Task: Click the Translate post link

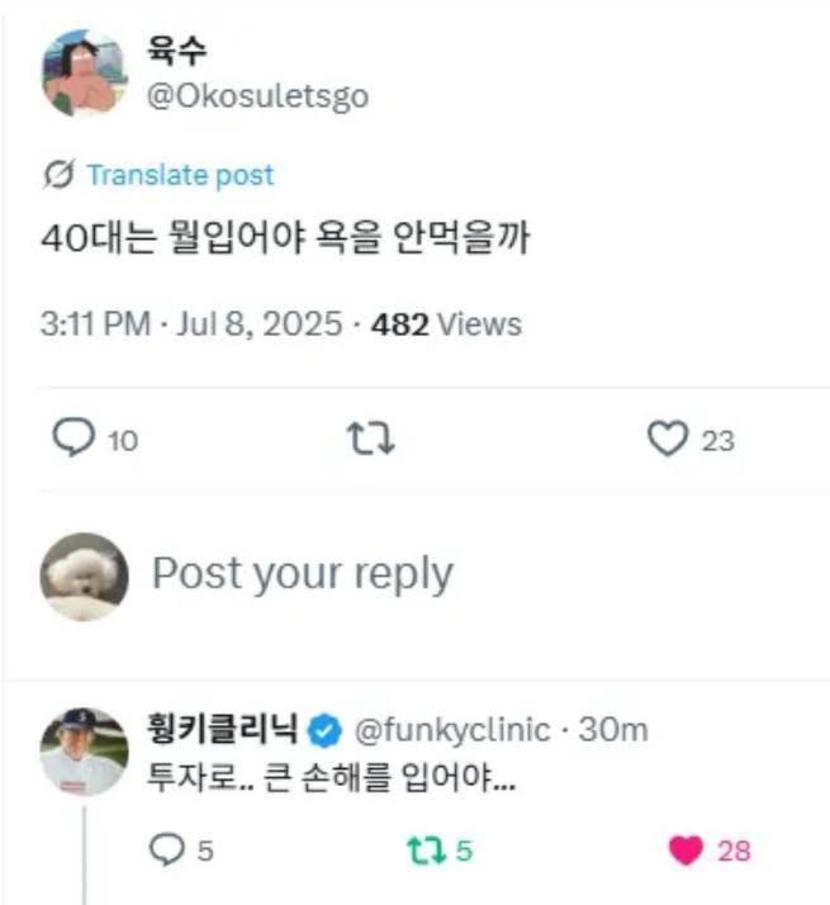Action: (x=180, y=176)
